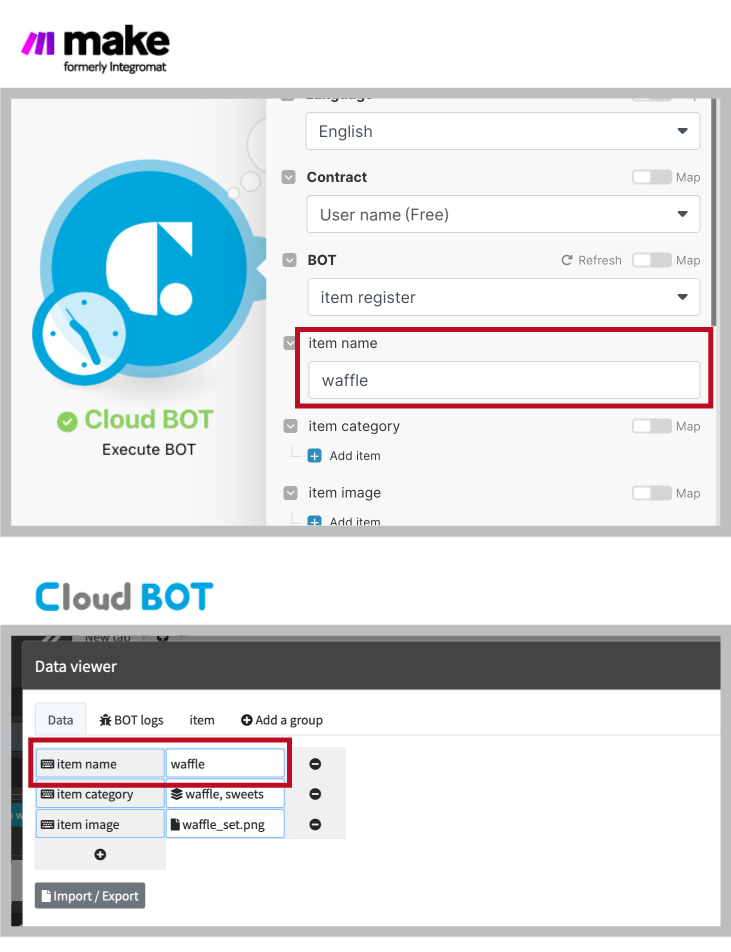The width and height of the screenshot is (731, 952).
Task: Click the Import / Export button
Action: coord(90,896)
